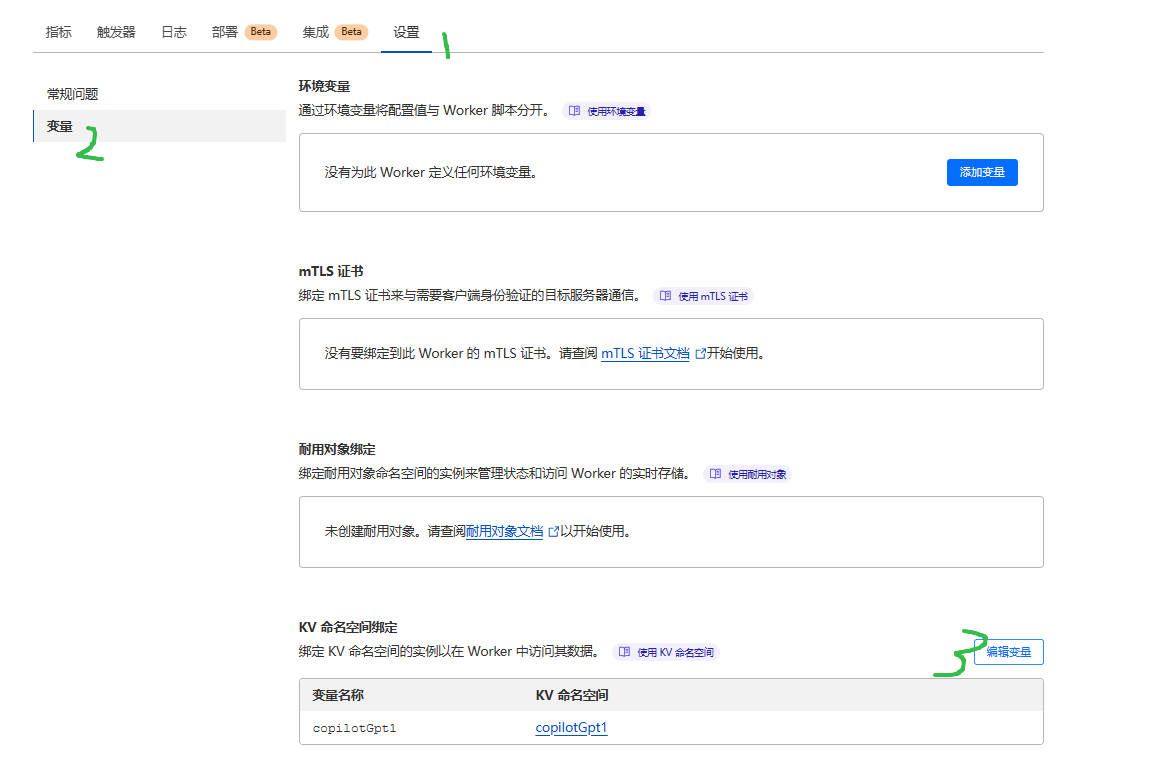Open the copilotGpt1 KV namespace link
Image resolution: width=1151 pixels, height=784 pixels.
571,728
